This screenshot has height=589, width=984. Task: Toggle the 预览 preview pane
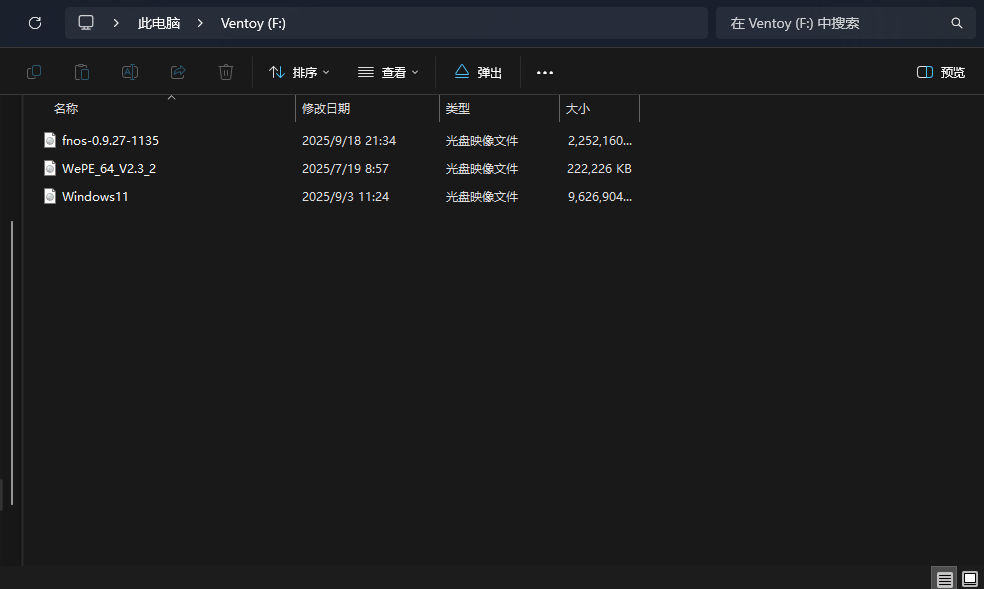941,72
